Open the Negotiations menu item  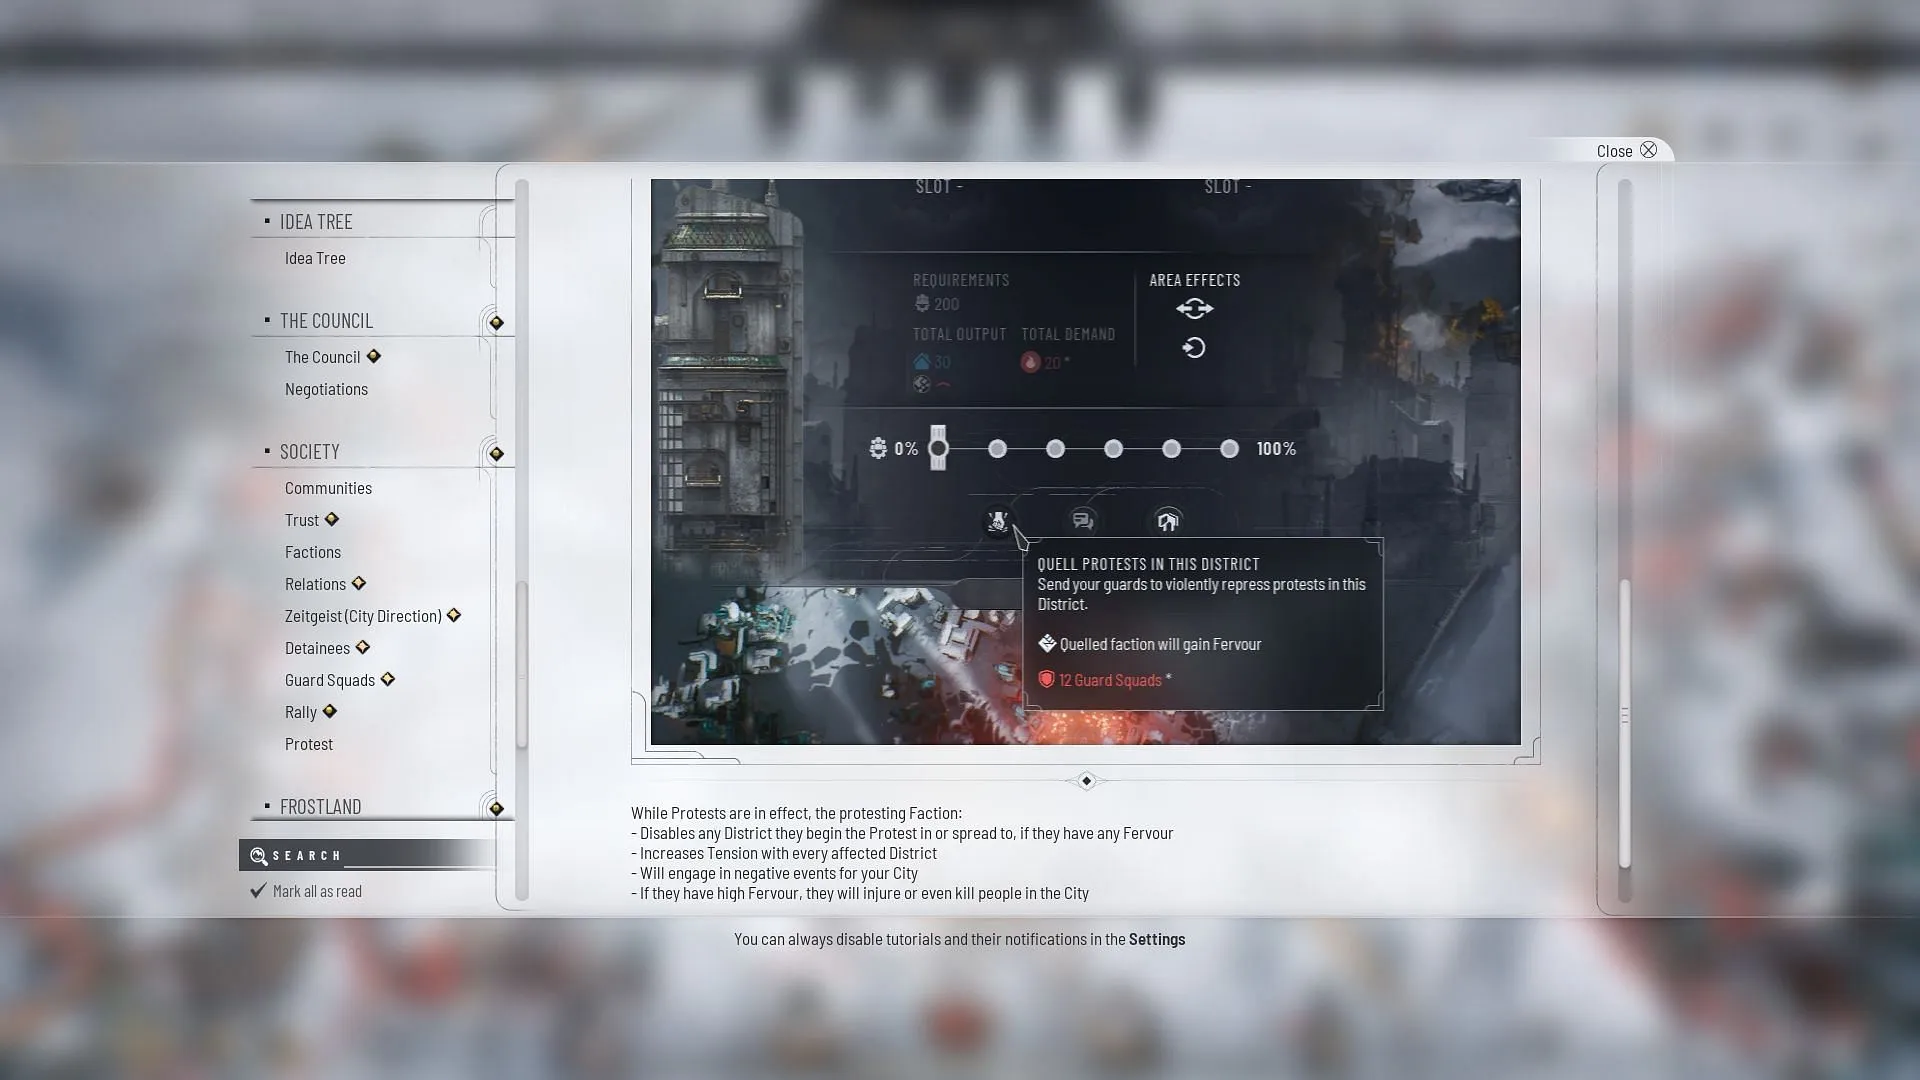326,388
